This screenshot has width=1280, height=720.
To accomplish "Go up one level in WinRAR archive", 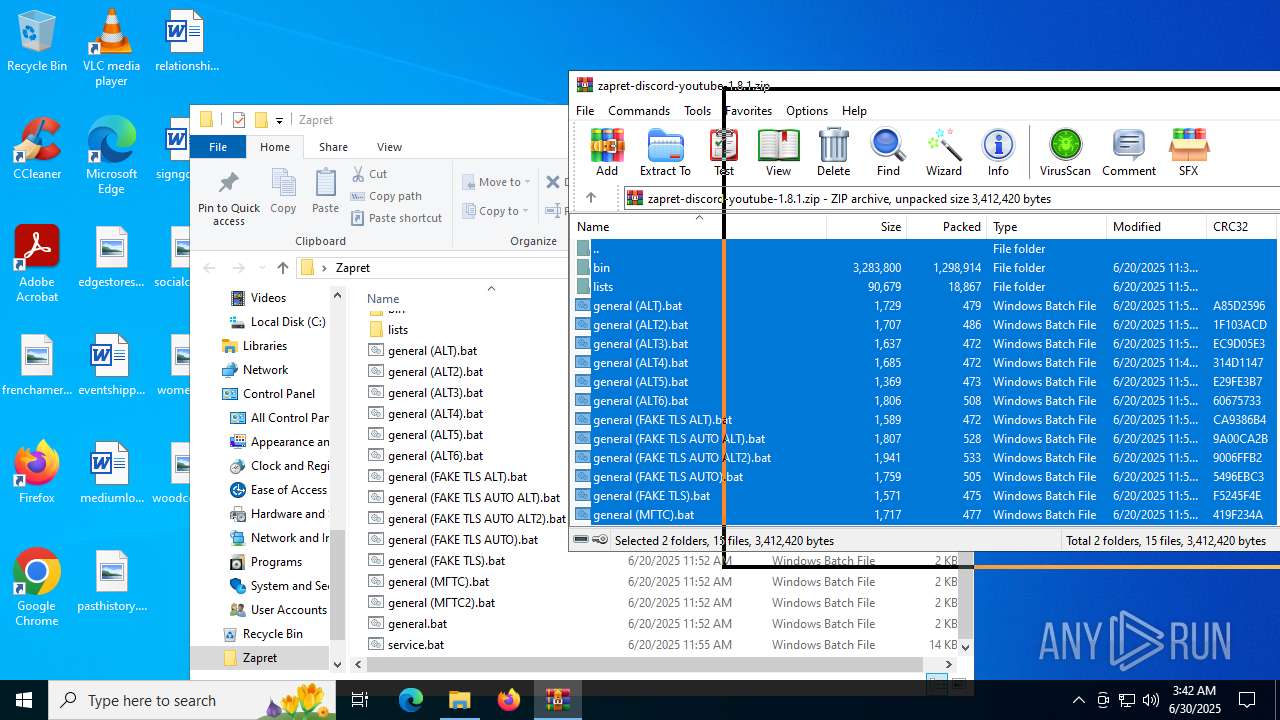I will pyautogui.click(x=591, y=198).
